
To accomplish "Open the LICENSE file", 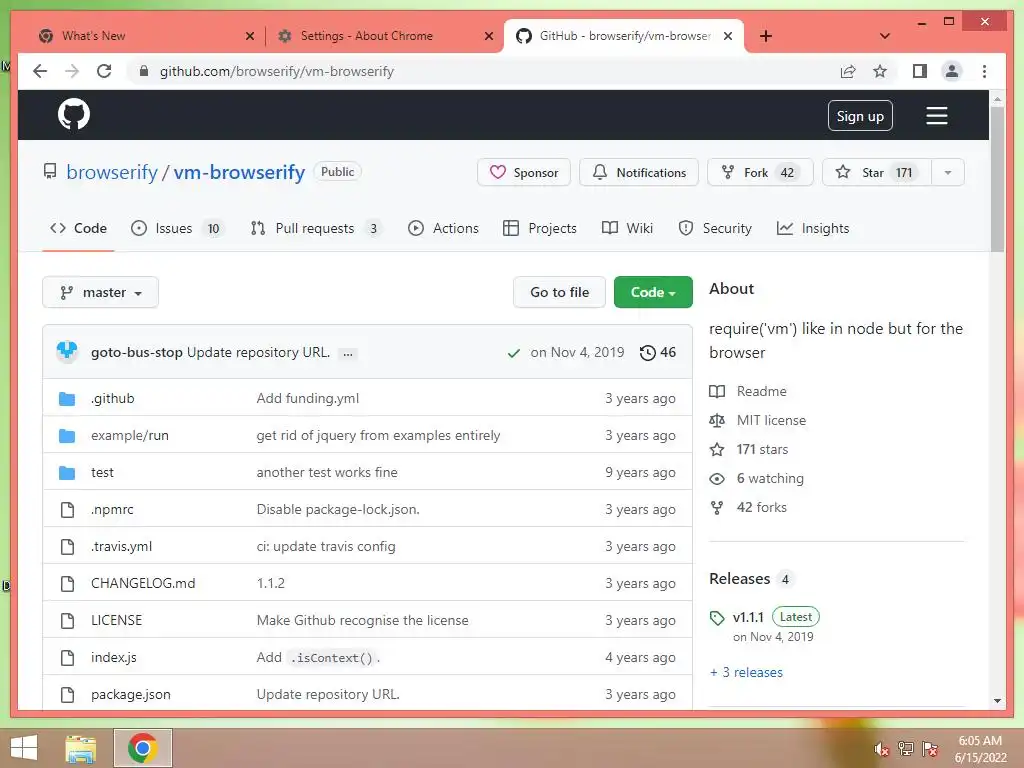I will click(116, 620).
